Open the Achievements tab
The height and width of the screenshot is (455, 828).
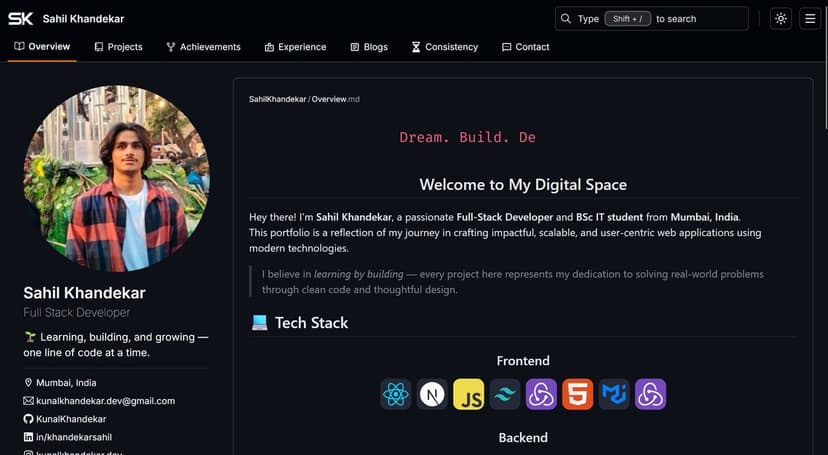coord(203,47)
